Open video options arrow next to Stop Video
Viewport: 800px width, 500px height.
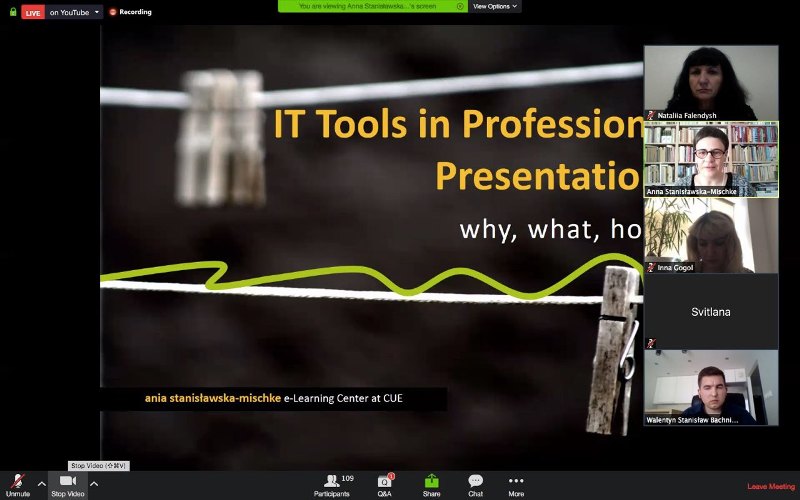click(x=94, y=484)
